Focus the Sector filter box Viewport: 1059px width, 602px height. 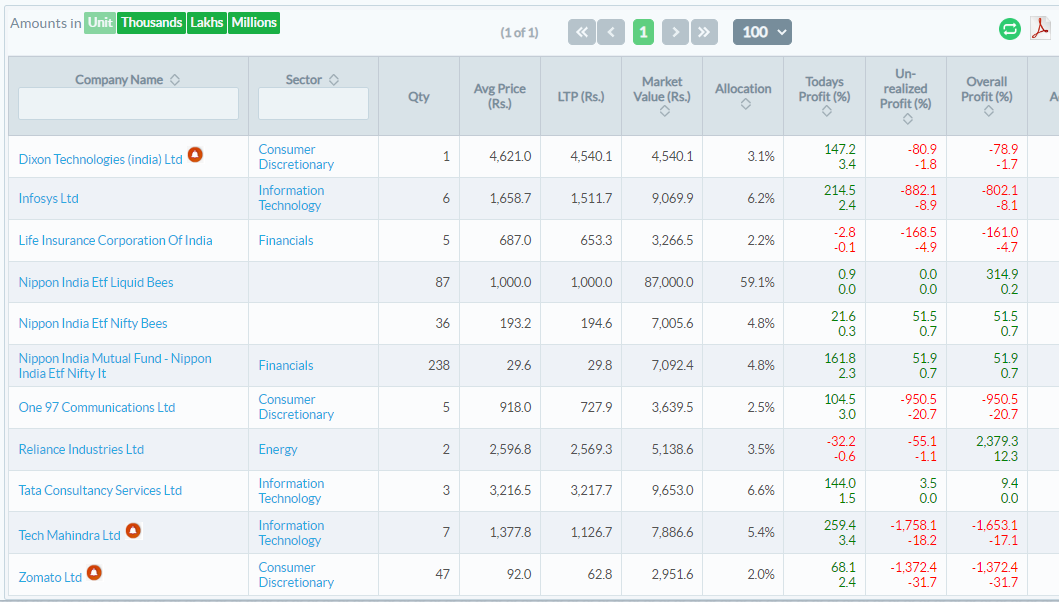pyautogui.click(x=313, y=103)
